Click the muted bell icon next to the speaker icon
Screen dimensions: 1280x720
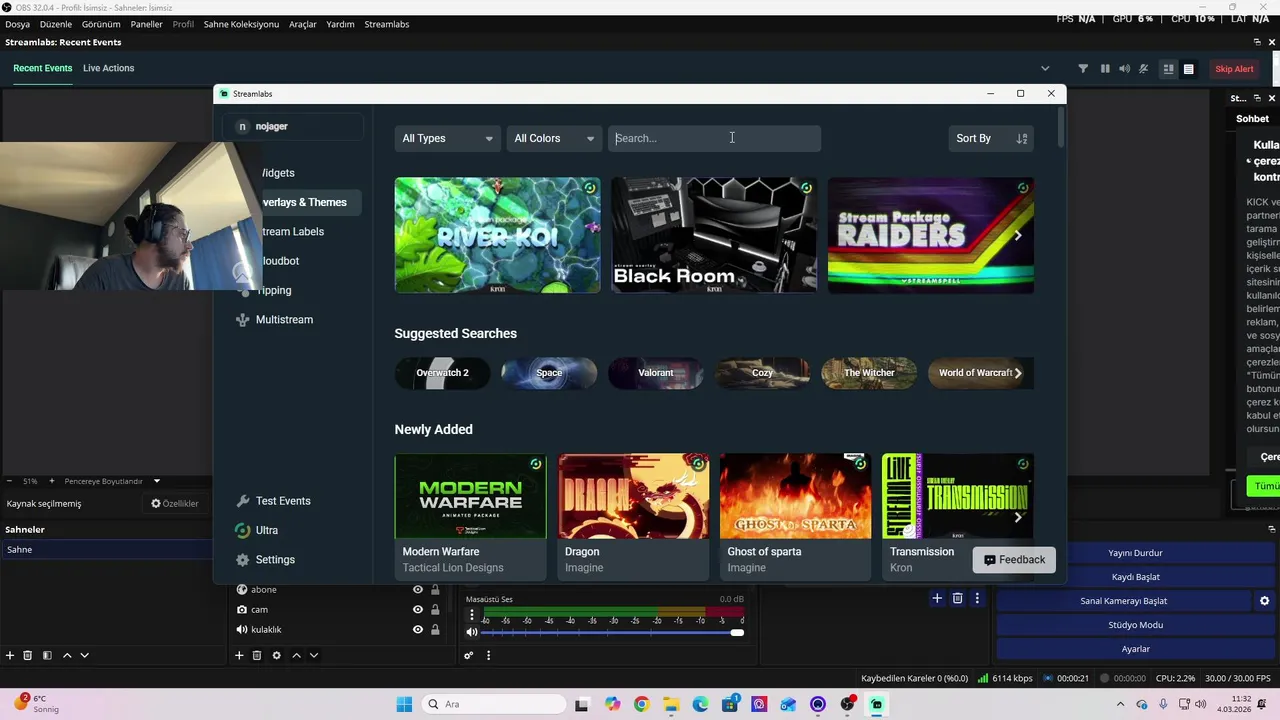[x=1144, y=69]
